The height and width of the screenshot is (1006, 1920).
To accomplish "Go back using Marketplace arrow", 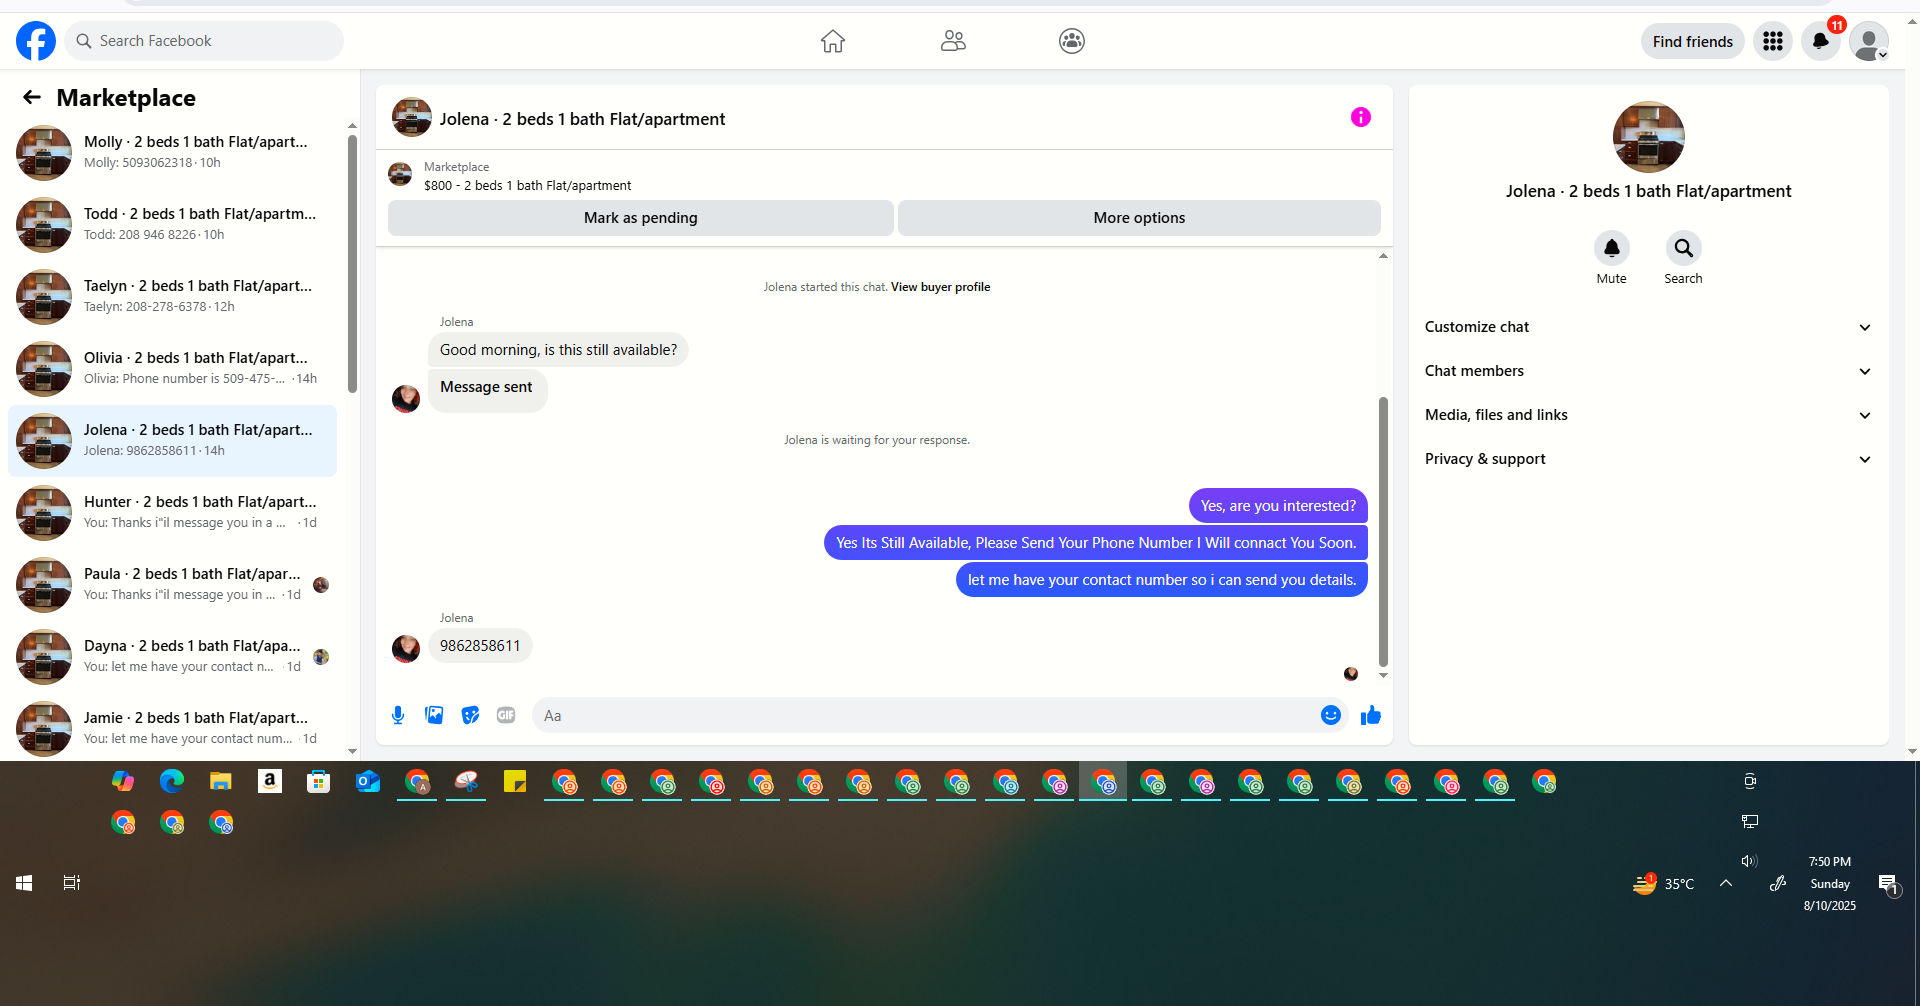I will click(32, 97).
